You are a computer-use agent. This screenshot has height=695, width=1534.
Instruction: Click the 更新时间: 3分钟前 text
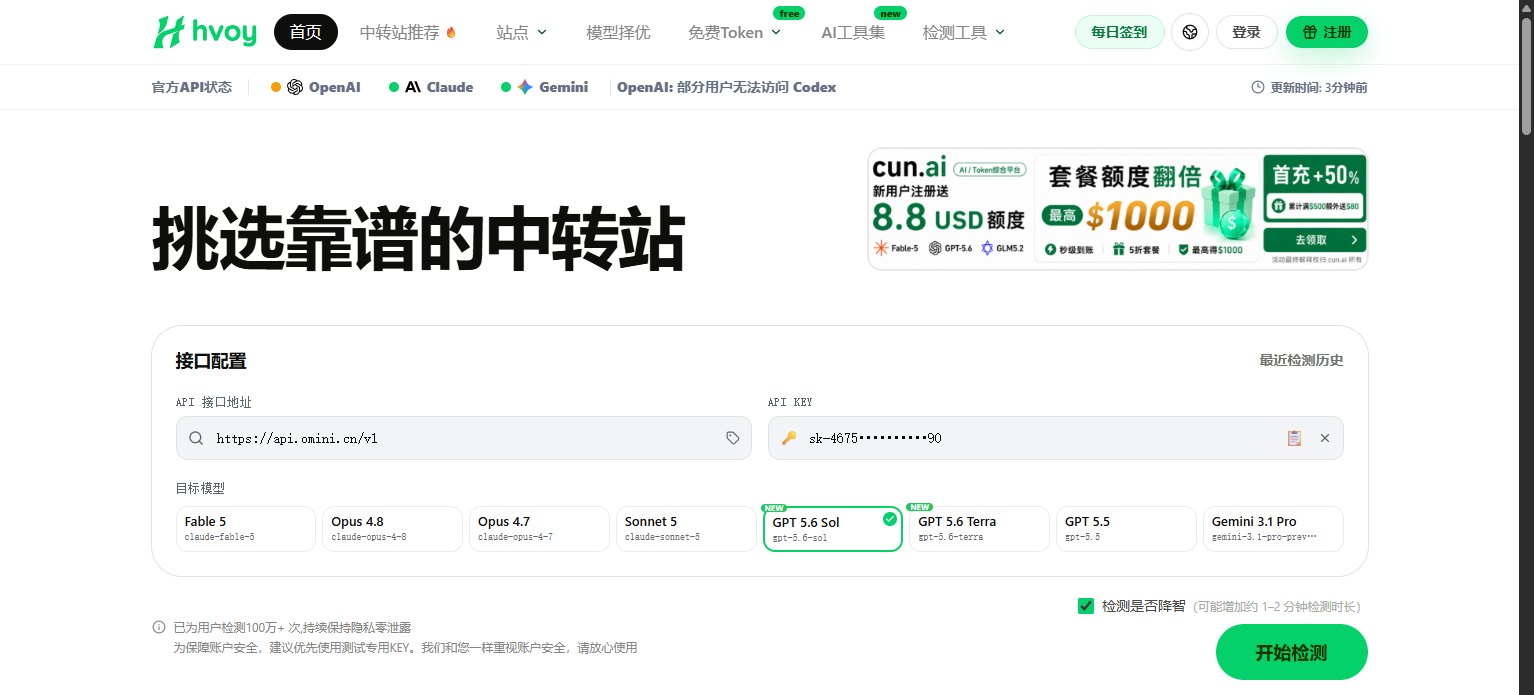[1318, 87]
